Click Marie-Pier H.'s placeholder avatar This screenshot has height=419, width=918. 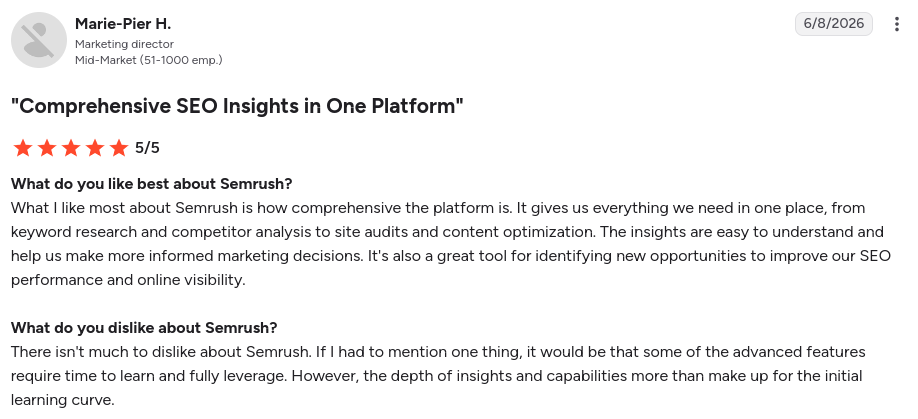point(39,40)
